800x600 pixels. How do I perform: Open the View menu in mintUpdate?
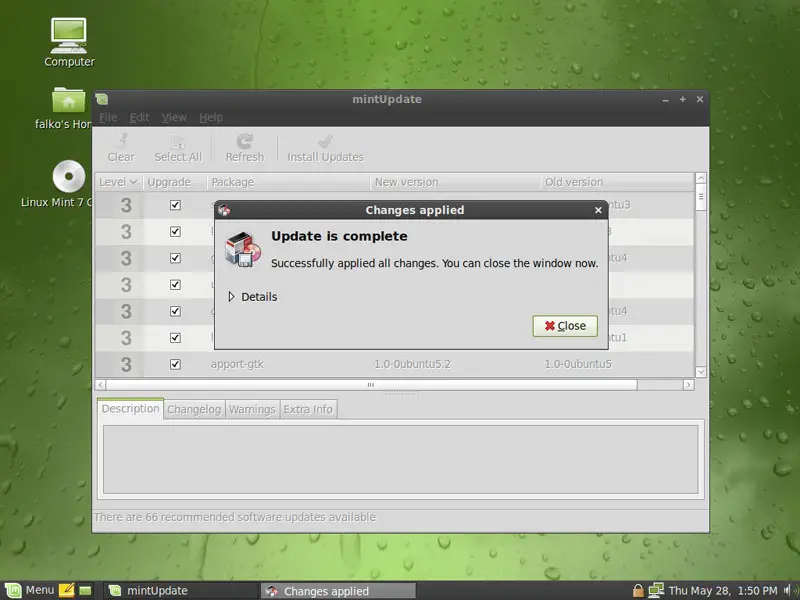174,118
